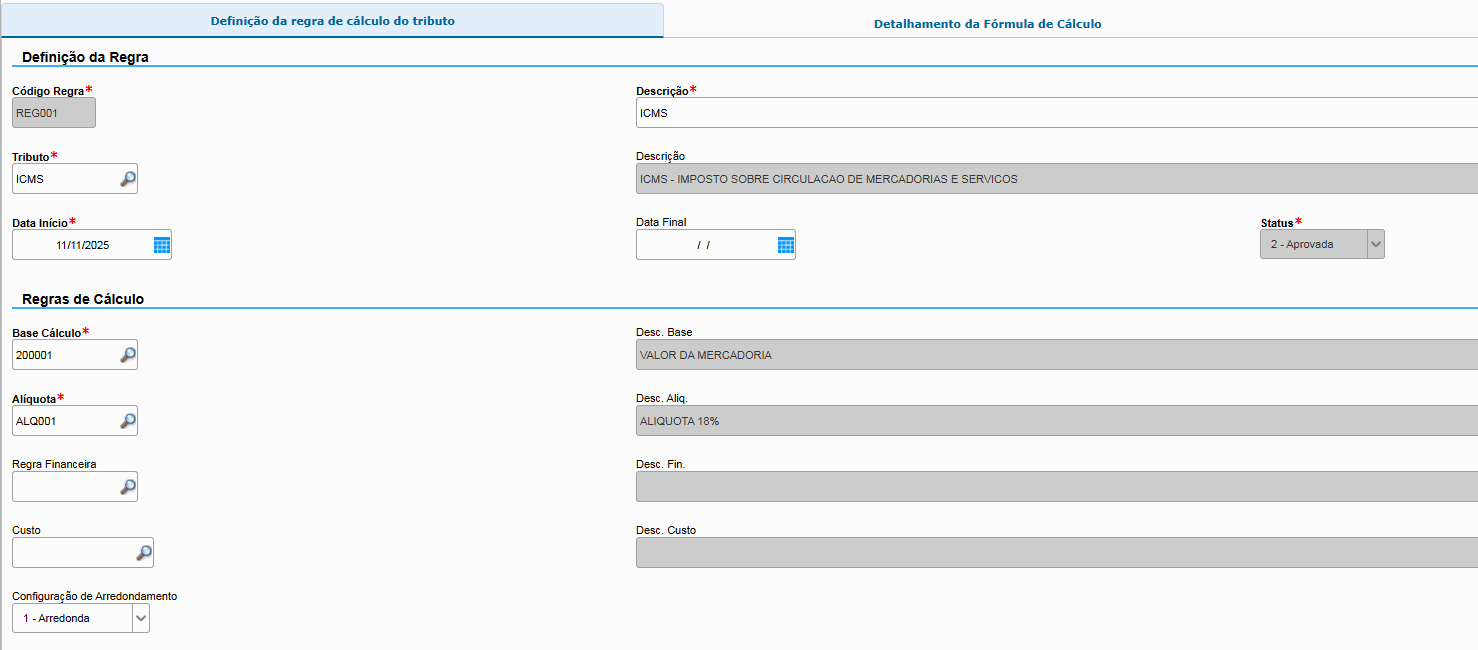Open Custo field search magnifier

pos(144,553)
